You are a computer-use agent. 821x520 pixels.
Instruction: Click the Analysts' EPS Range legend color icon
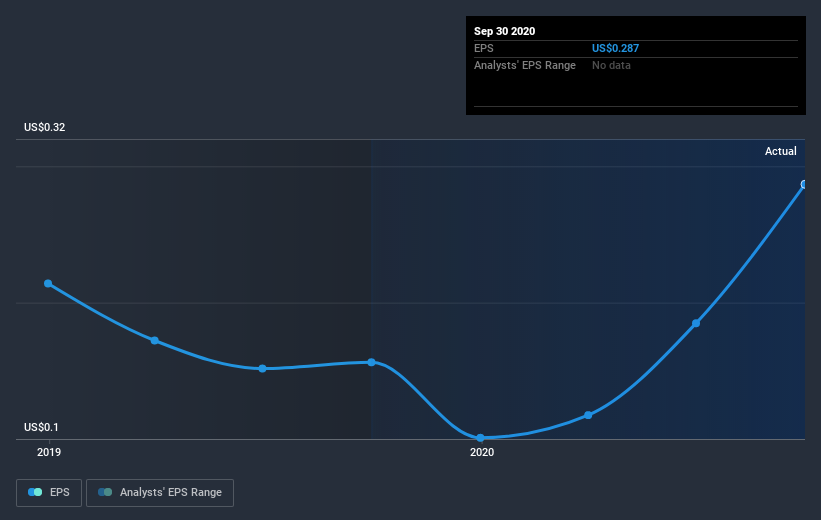(x=105, y=492)
